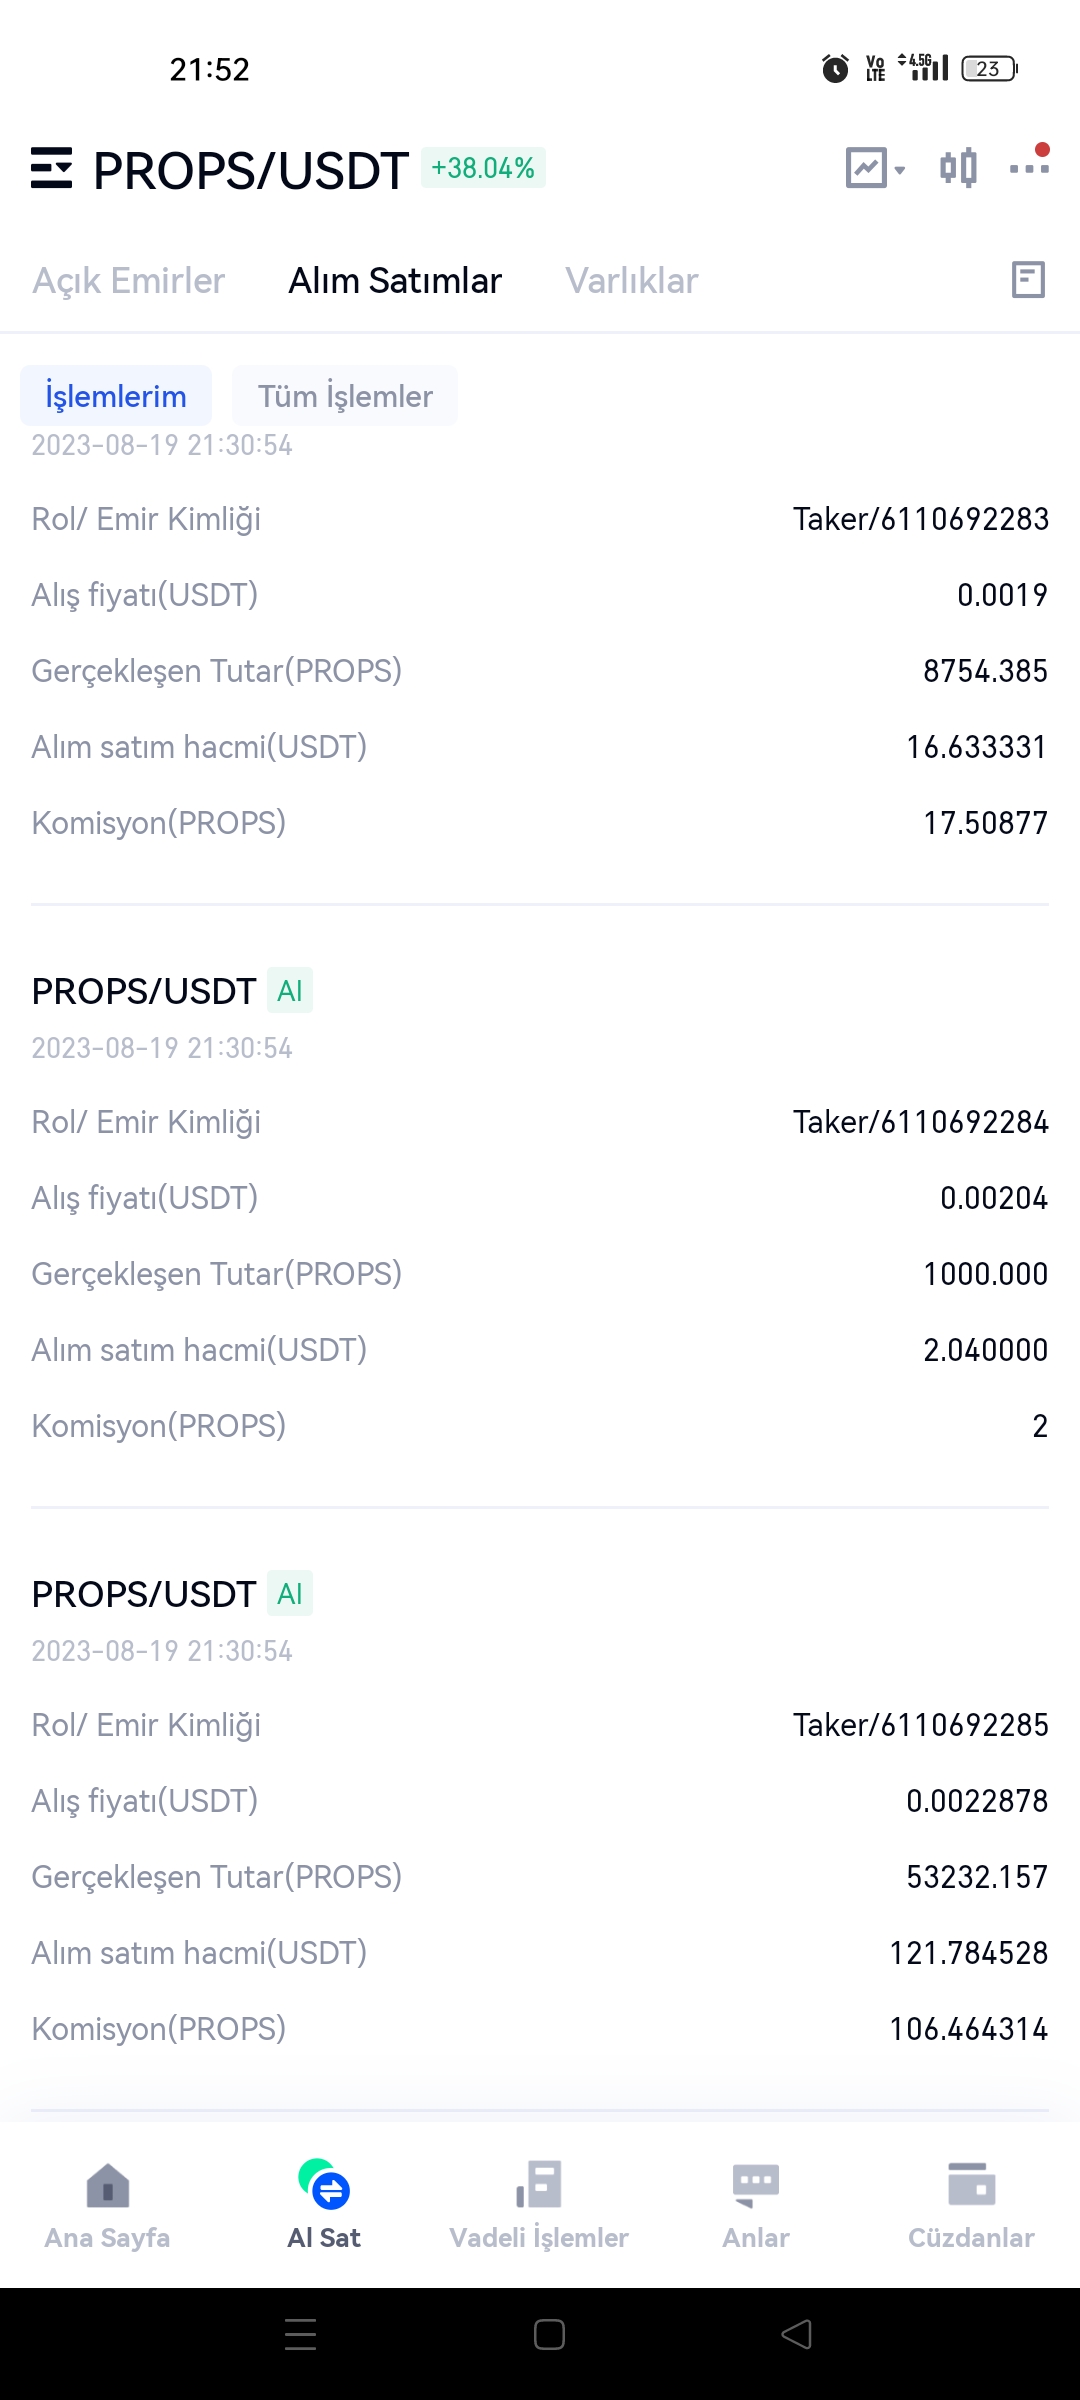
Task: Expand the chart type dropdown arrow
Action: [x=900, y=170]
